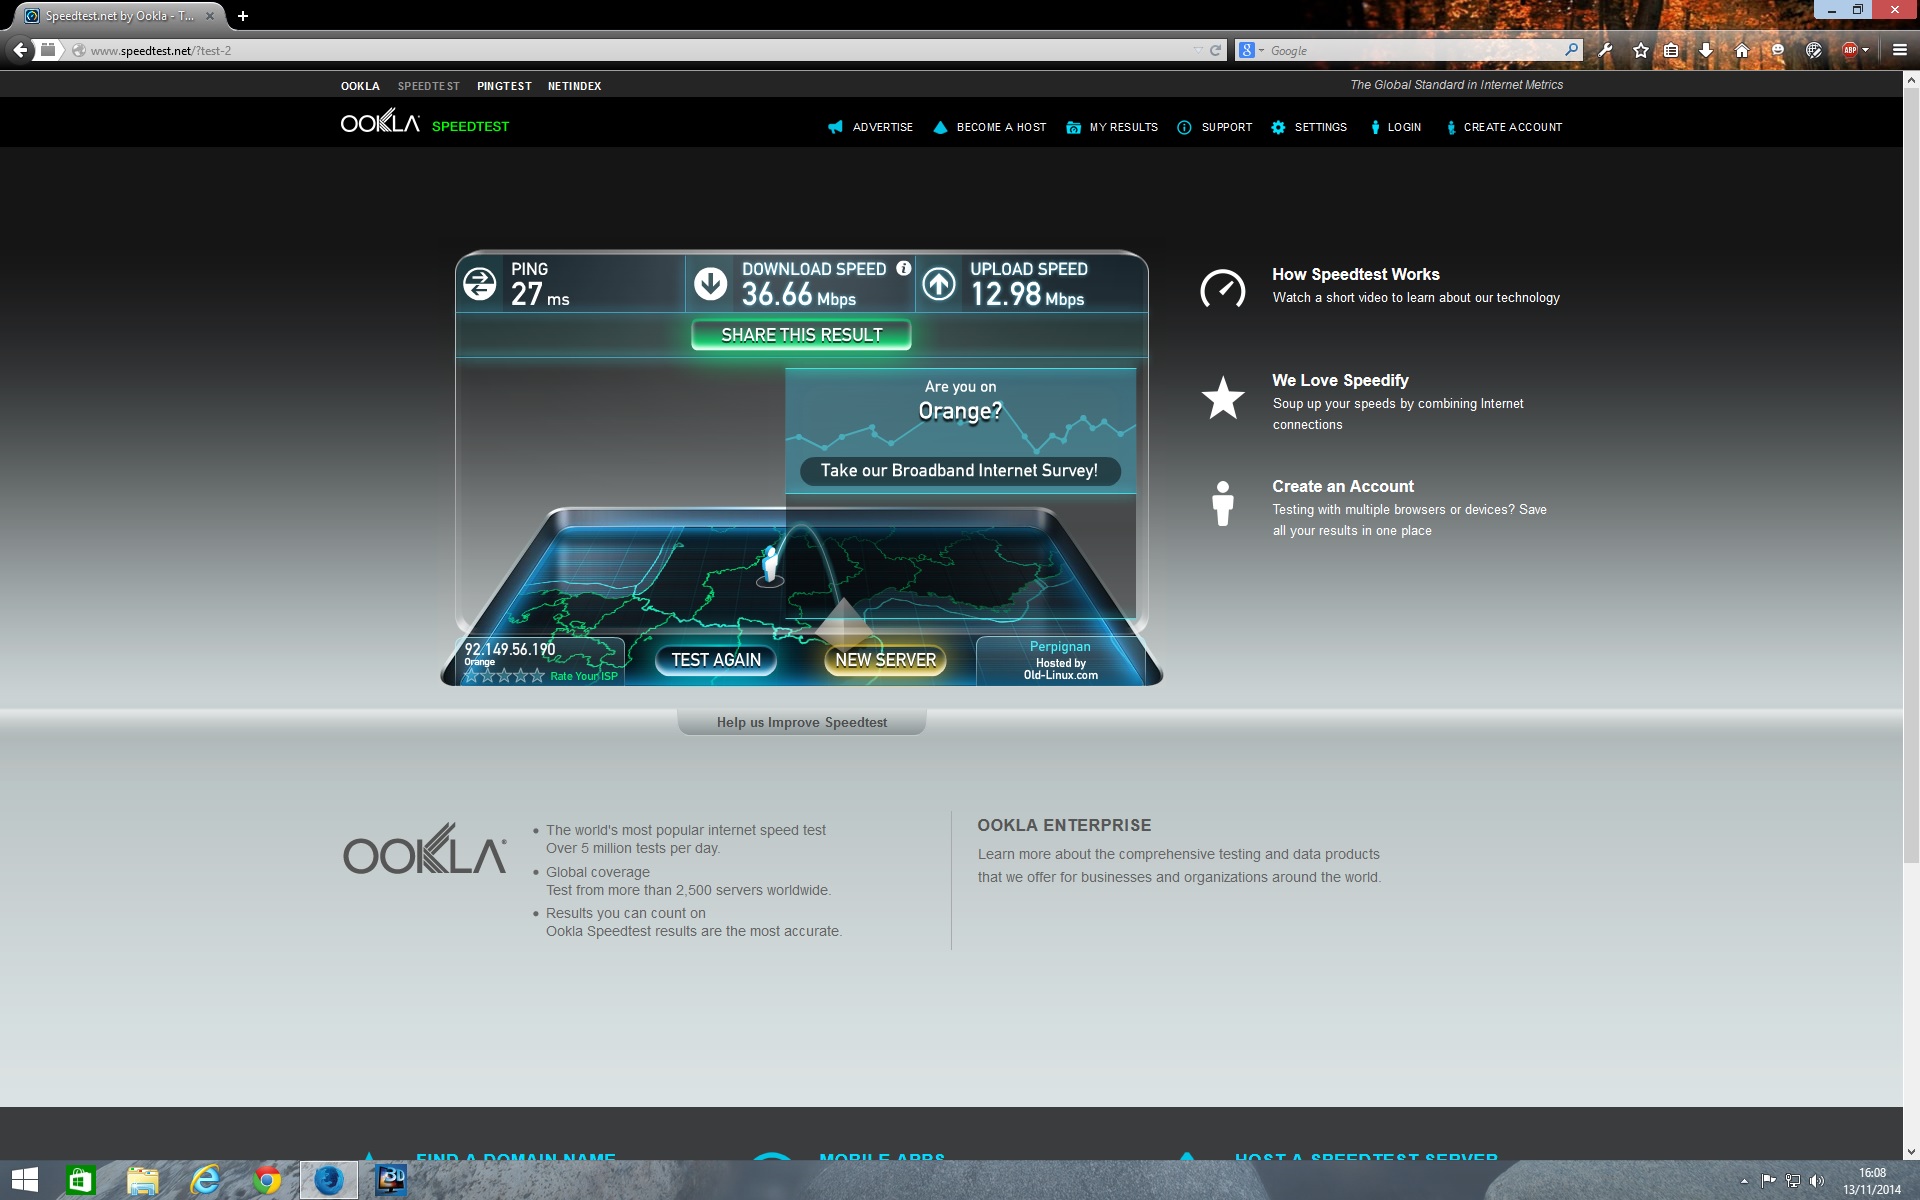Screen dimensions: 1920x1200
Task: Go to MY RESULTS in navigation
Action: click(1122, 127)
